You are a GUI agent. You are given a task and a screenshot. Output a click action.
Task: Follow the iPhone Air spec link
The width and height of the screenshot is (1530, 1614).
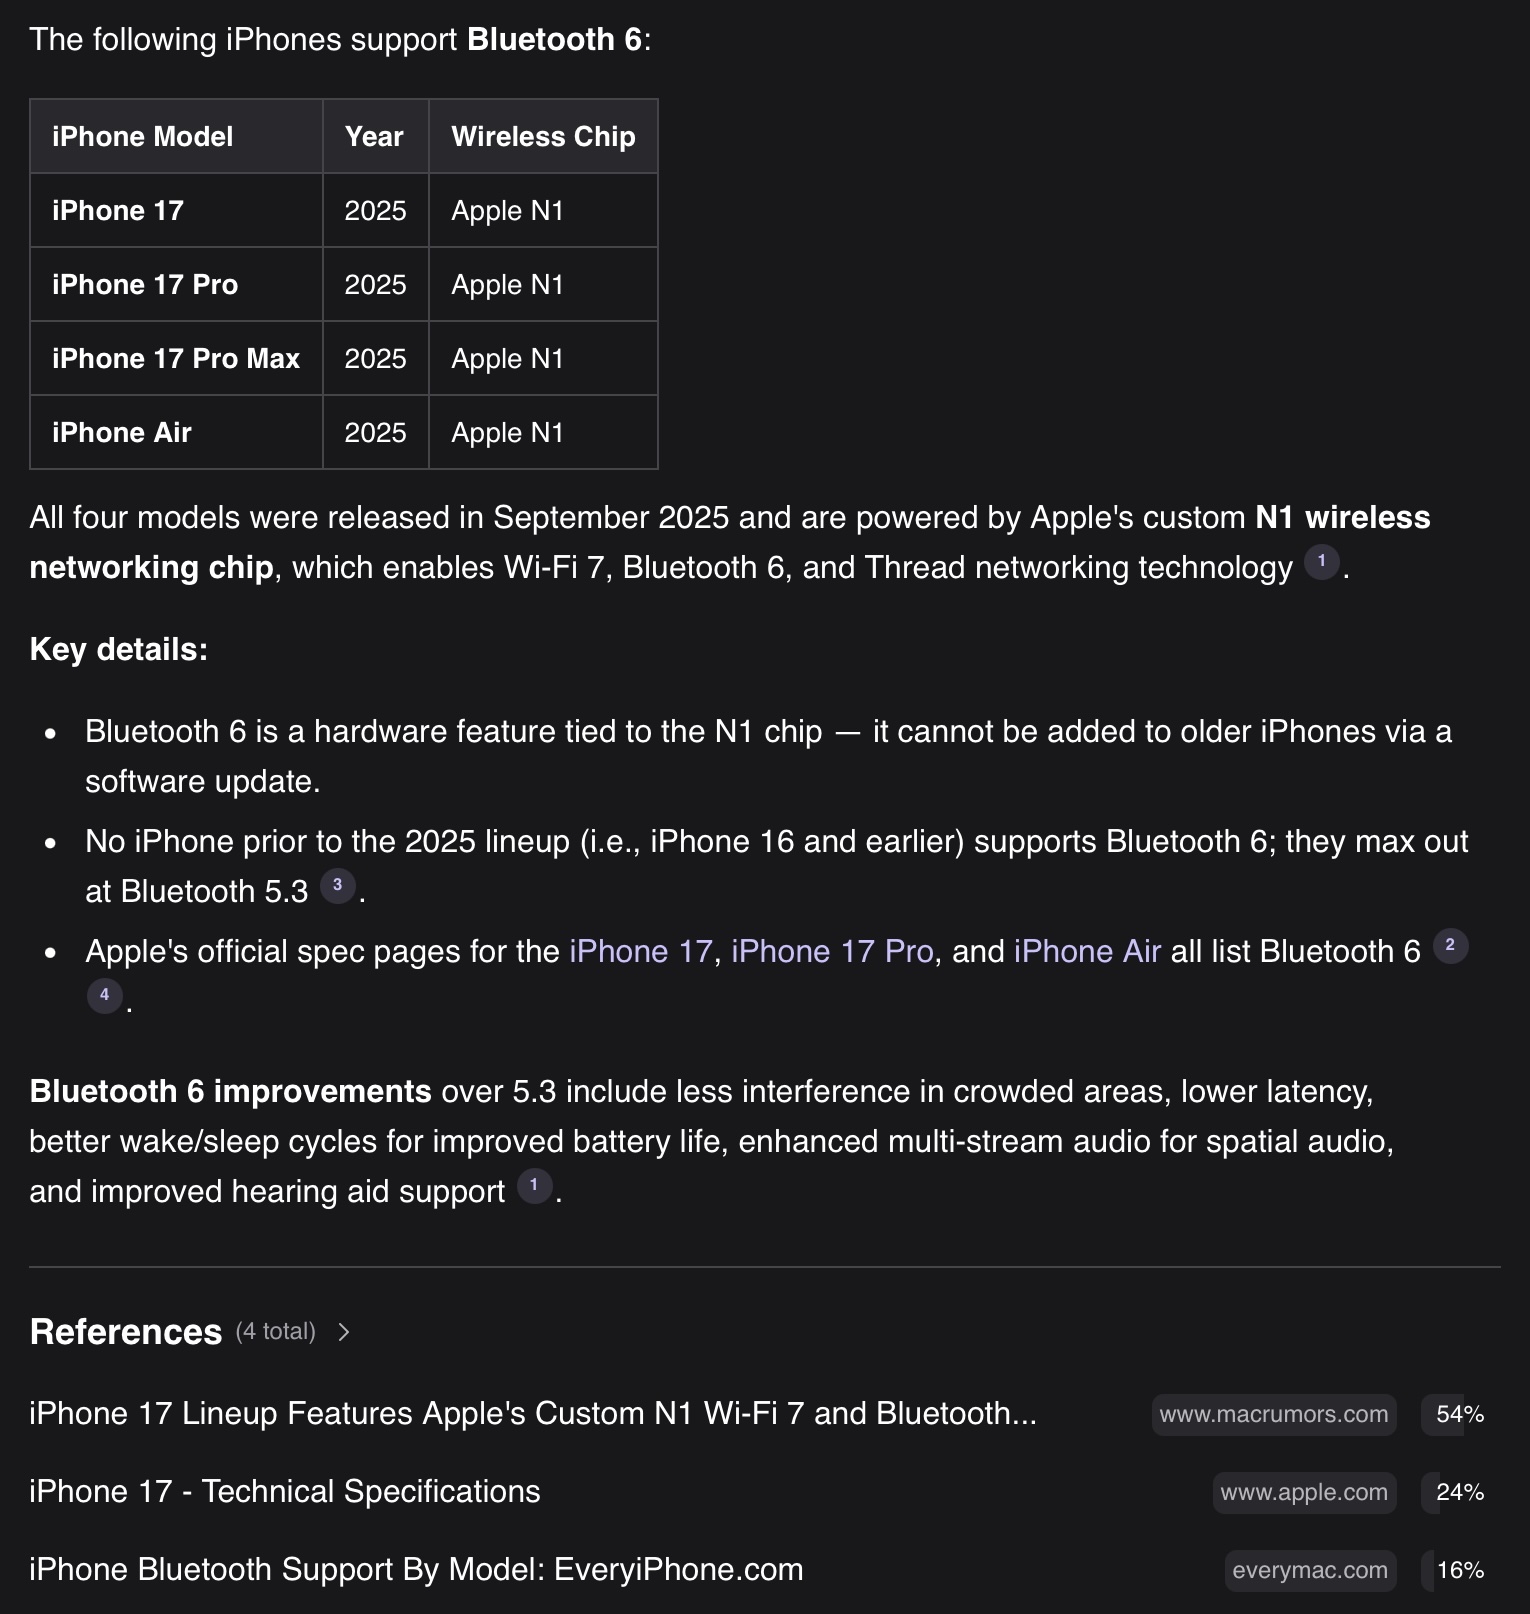(1087, 951)
